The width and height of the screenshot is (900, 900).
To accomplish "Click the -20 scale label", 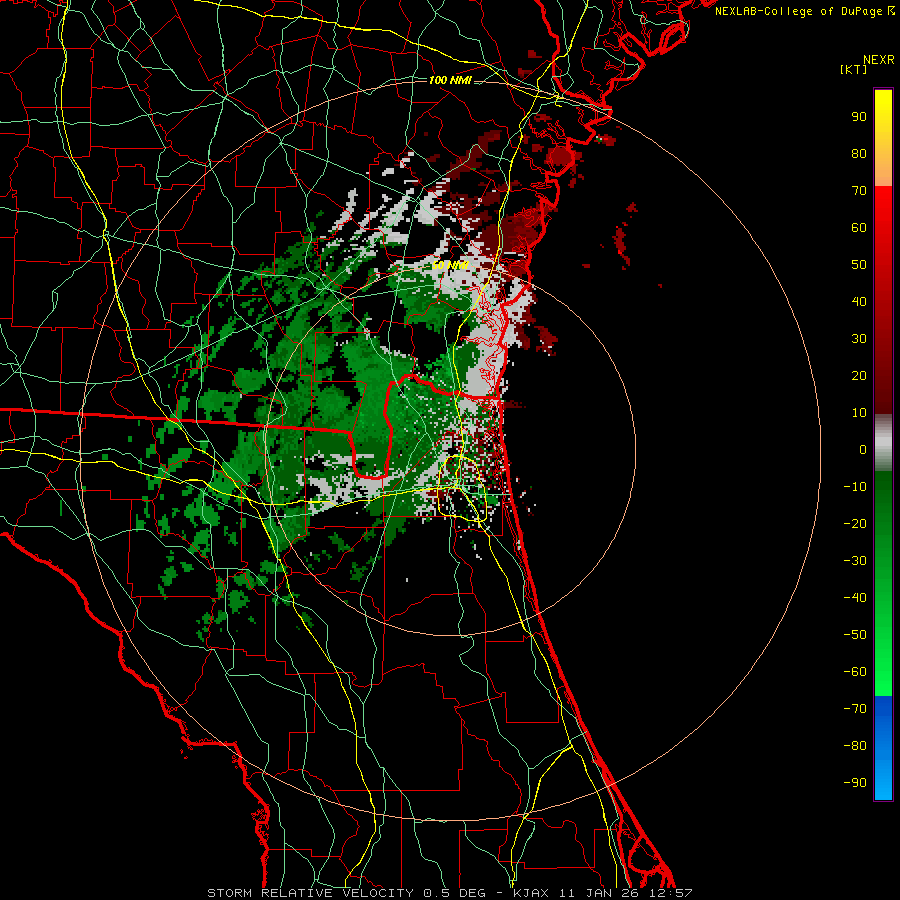I will pyautogui.click(x=855, y=524).
